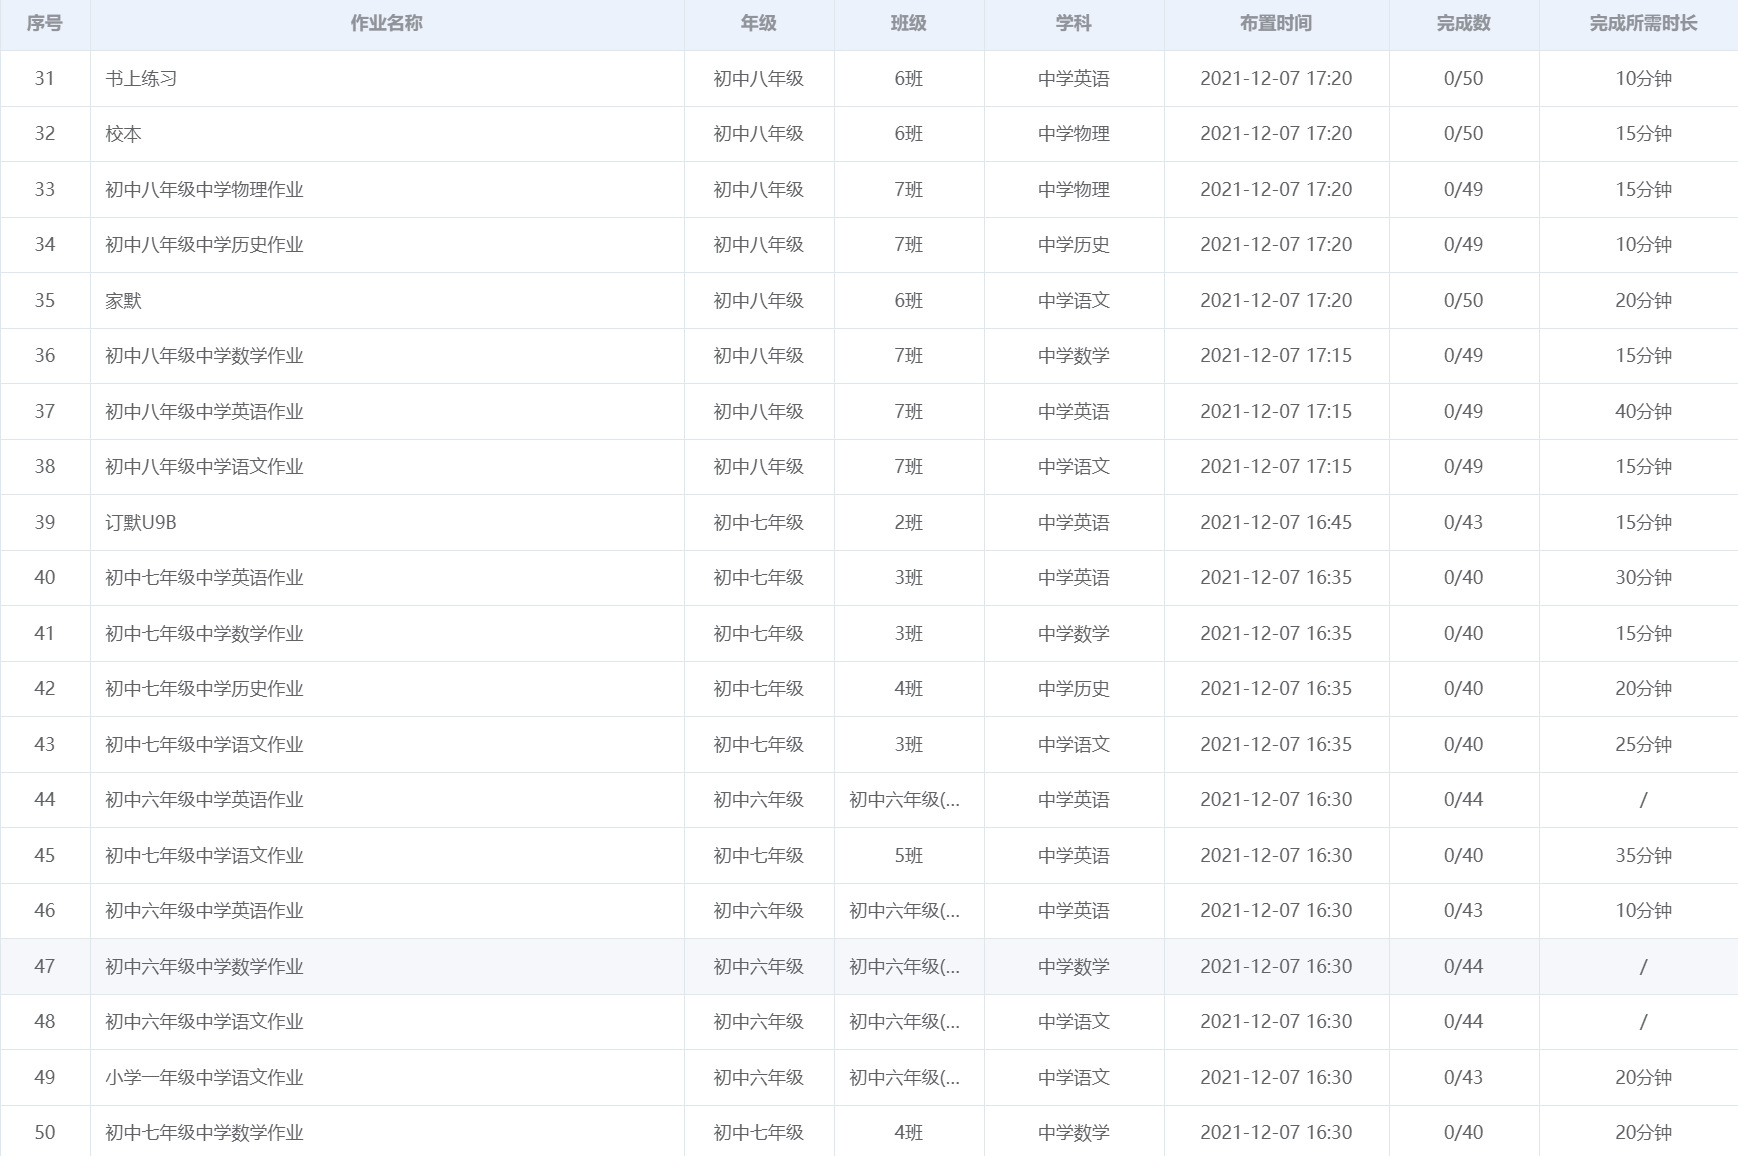Screen dimensions: 1738x1156
Task: Open the 校本 assignment entry
Action: click(124, 134)
